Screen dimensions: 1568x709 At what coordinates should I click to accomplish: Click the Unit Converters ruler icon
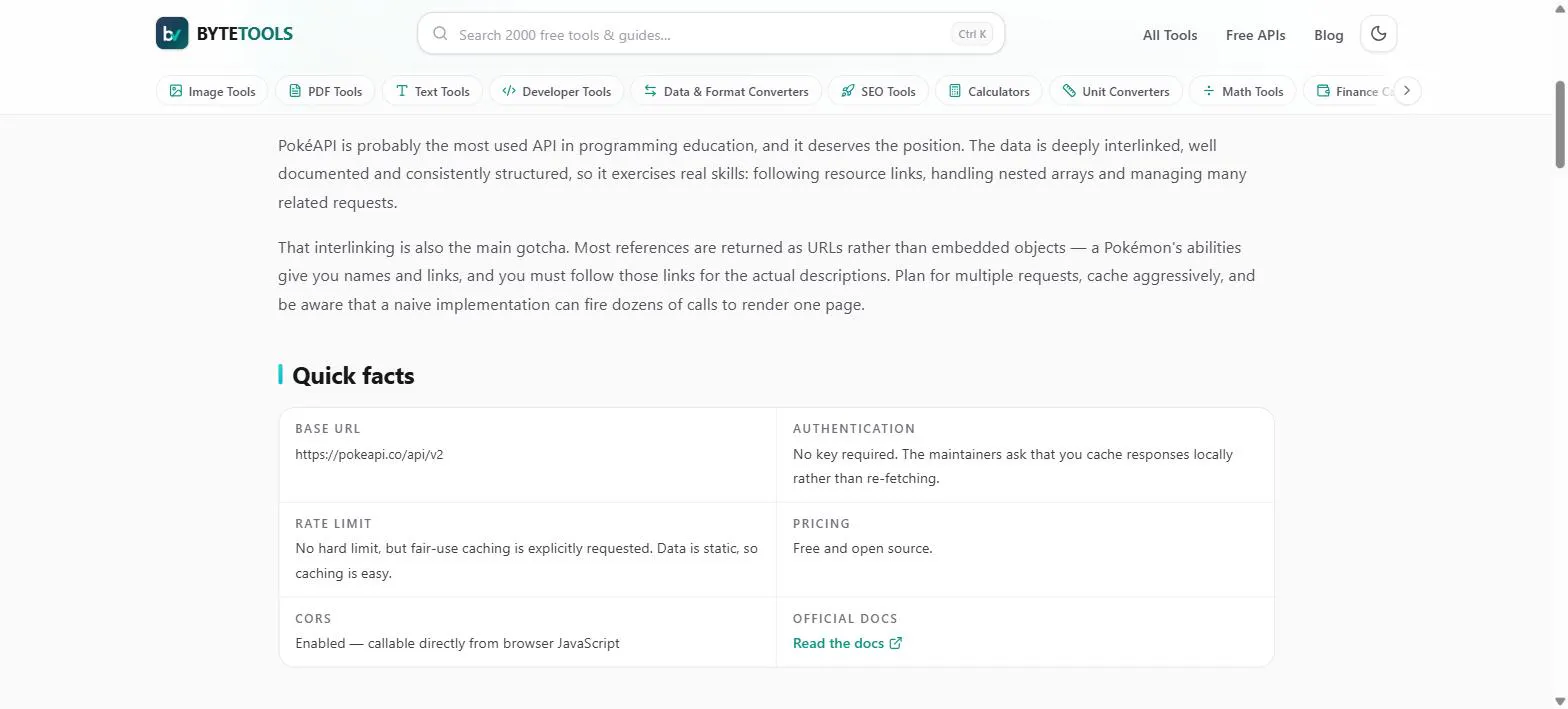coord(1069,91)
